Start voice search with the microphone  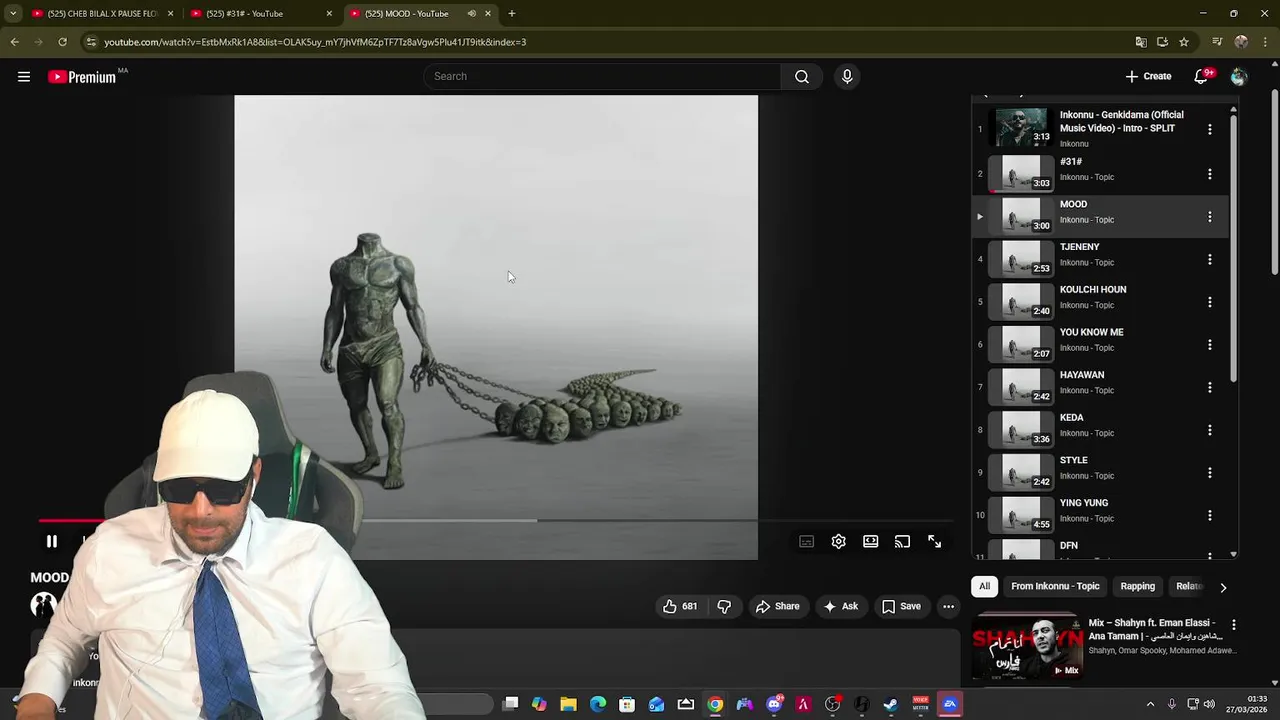point(847,76)
